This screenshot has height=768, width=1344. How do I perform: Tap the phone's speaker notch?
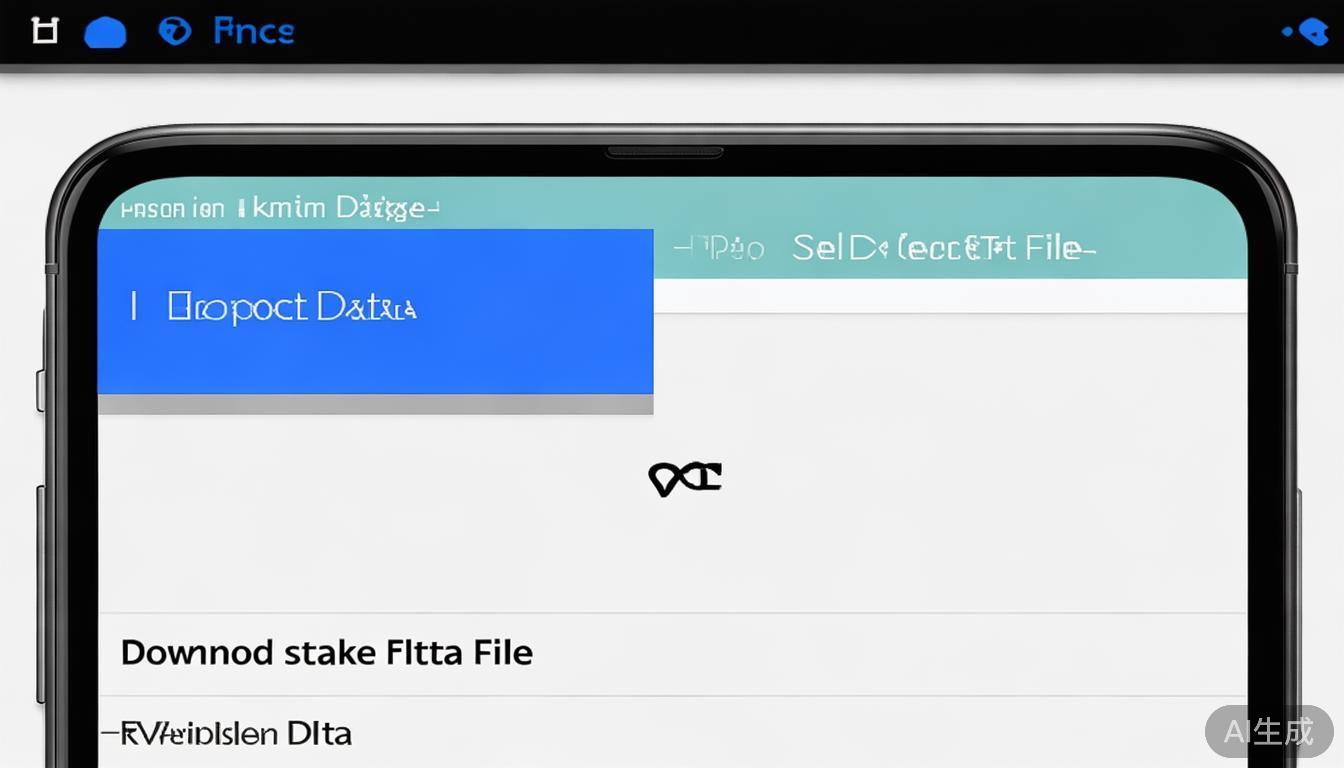[664, 152]
